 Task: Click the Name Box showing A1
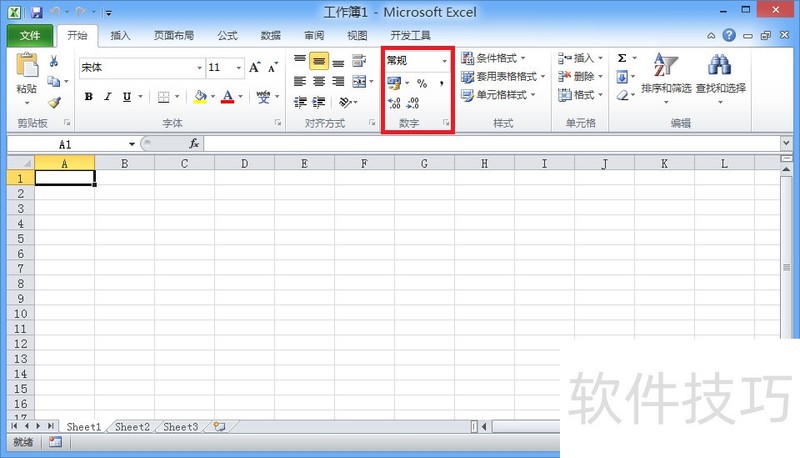pyautogui.click(x=65, y=144)
